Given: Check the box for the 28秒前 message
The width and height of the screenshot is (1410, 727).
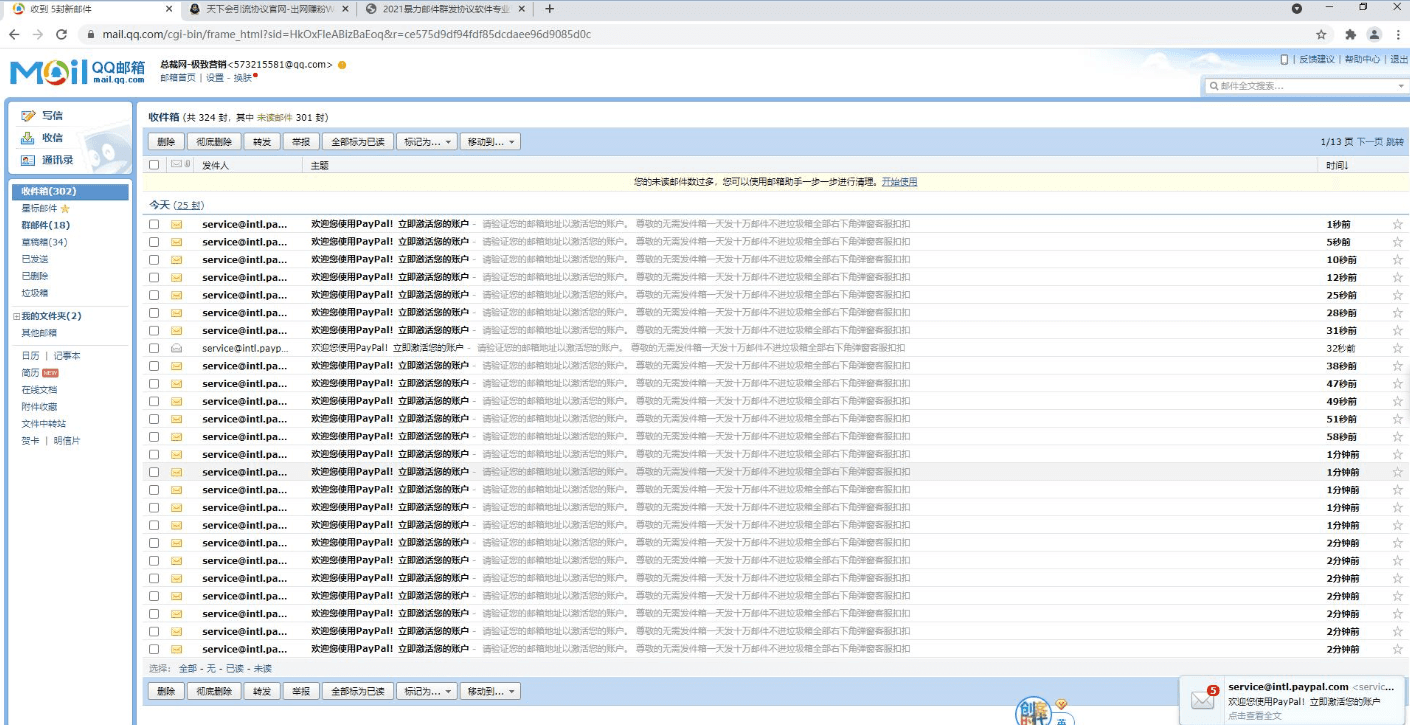Looking at the screenshot, I should [x=154, y=313].
